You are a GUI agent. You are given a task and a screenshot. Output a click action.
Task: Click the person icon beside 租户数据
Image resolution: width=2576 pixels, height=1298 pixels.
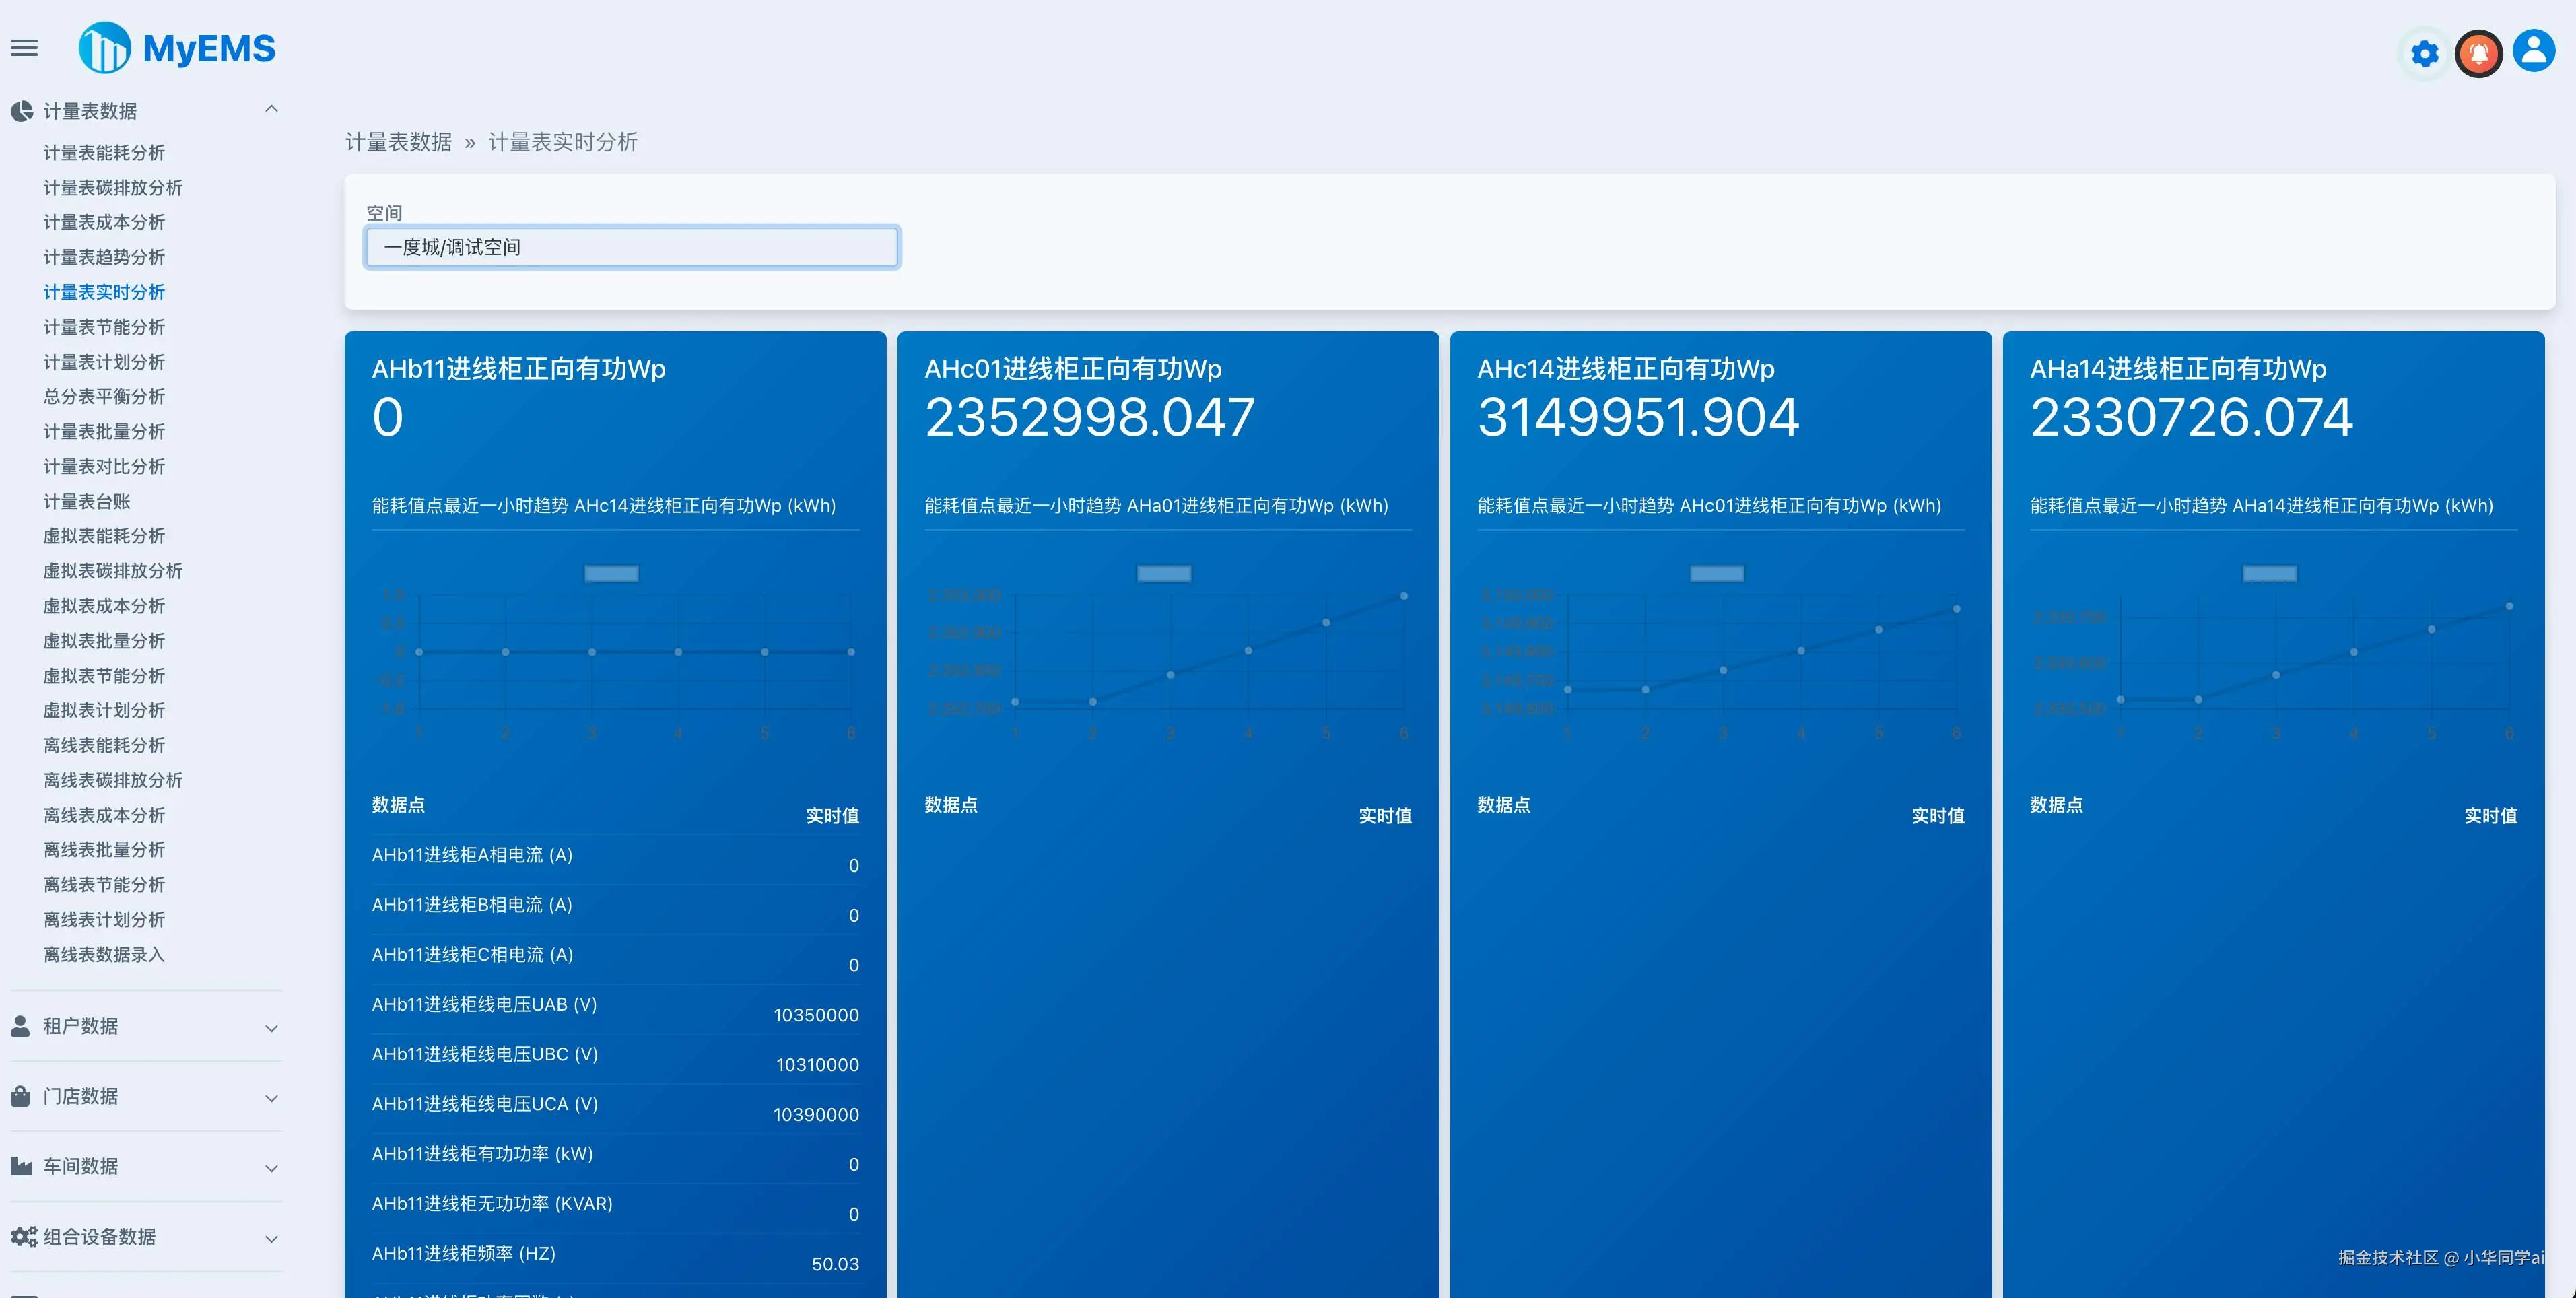[x=21, y=1026]
